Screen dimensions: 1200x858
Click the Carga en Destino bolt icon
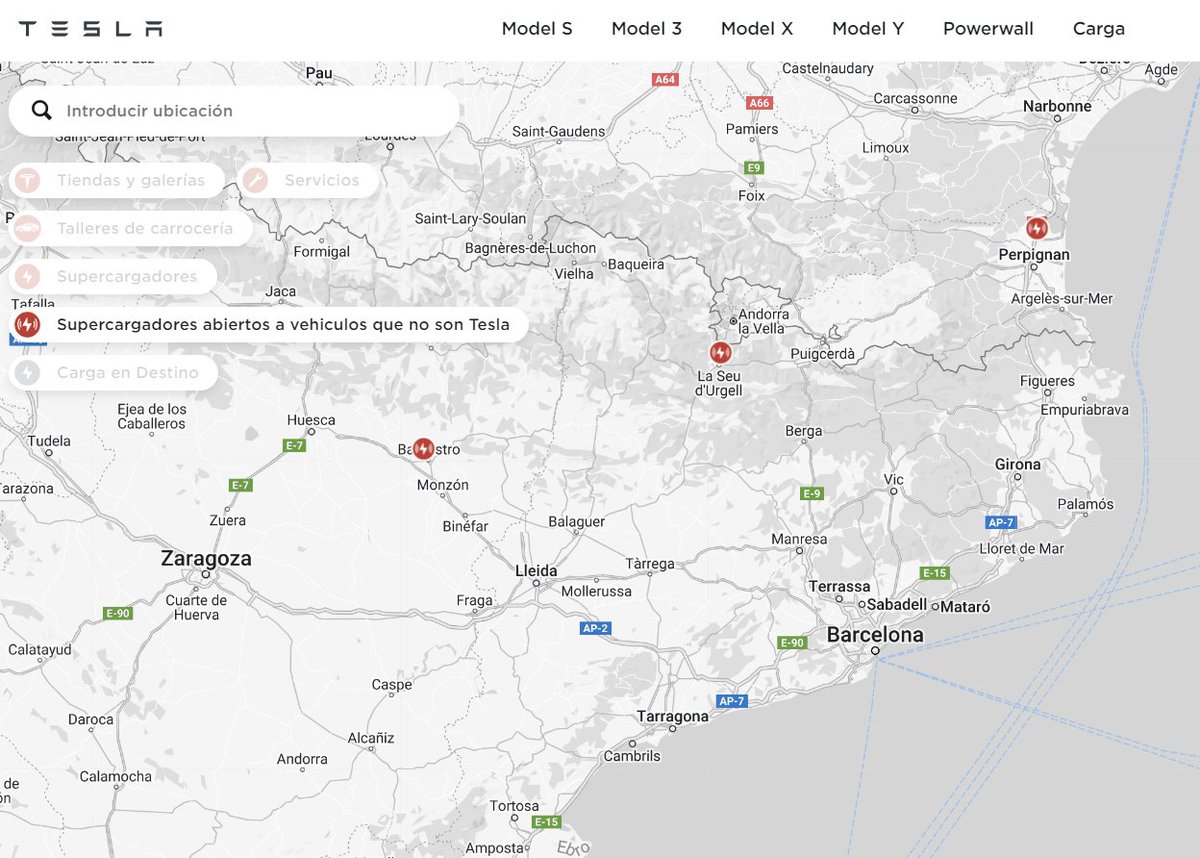coord(28,372)
